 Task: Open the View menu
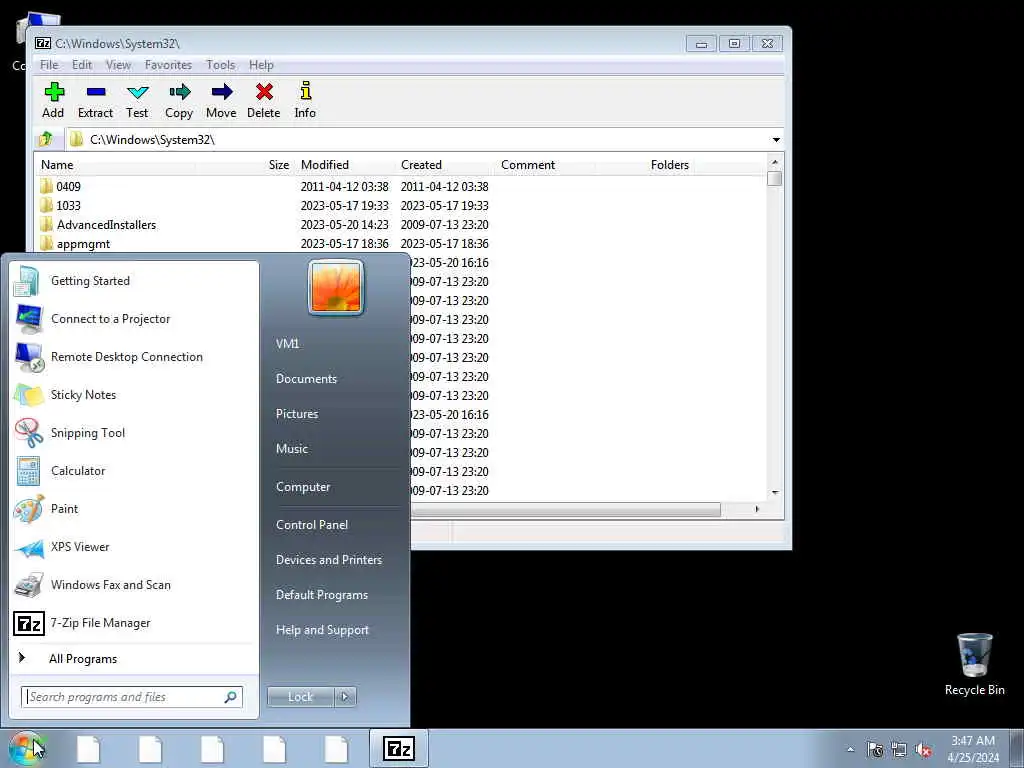click(118, 65)
